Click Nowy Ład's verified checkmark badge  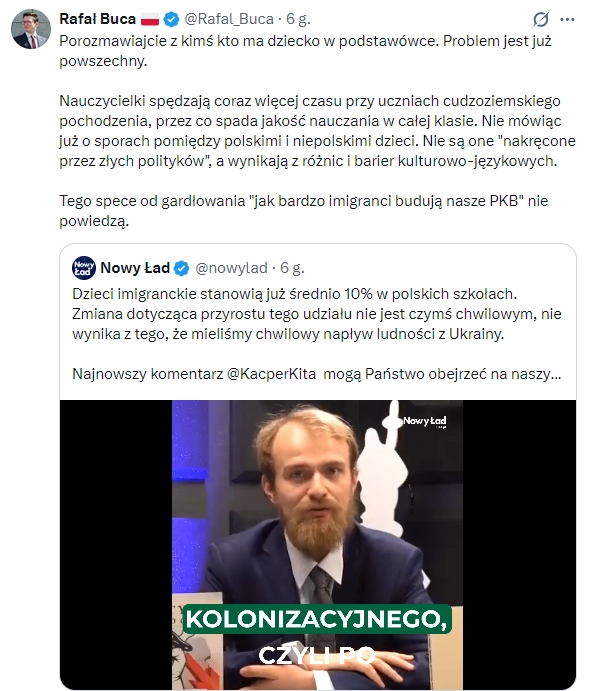(x=181, y=268)
